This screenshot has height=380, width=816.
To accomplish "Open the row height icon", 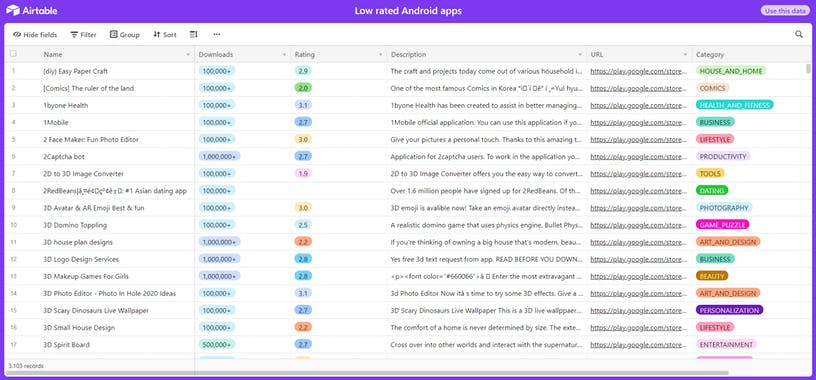I will [x=194, y=34].
